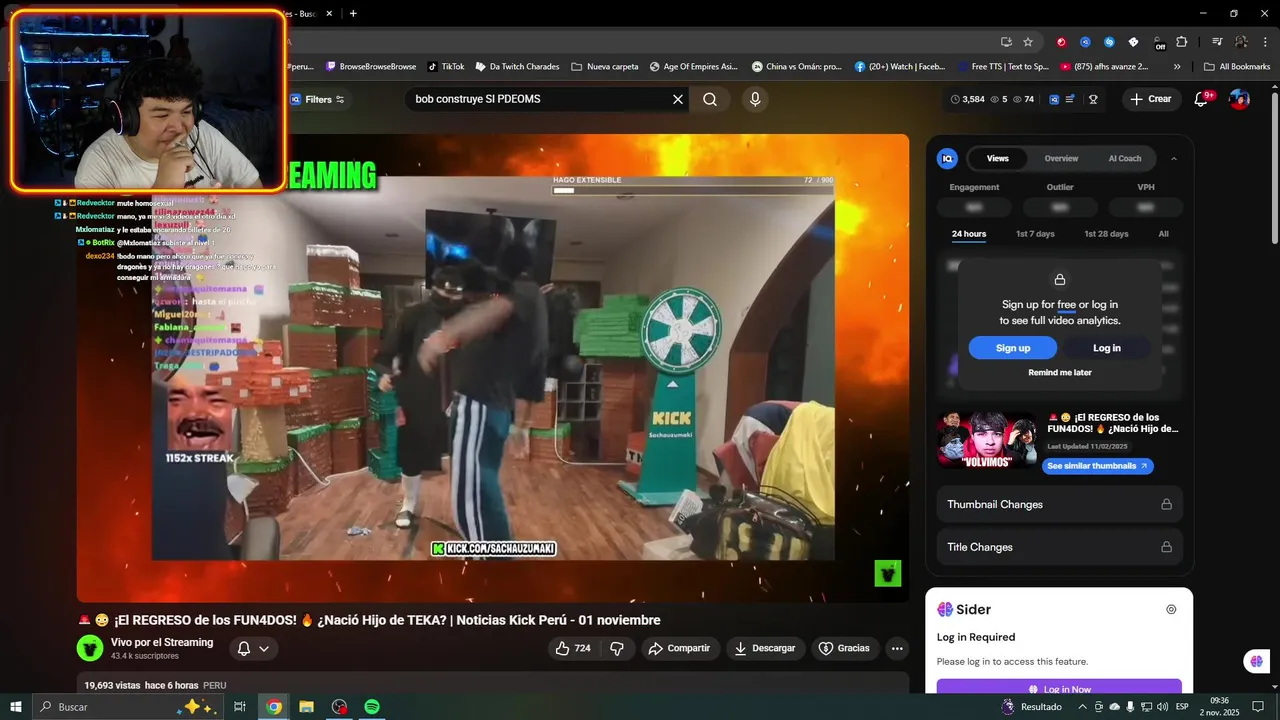The height and width of the screenshot is (720, 1280).
Task: Start voice search with the microphone icon
Action: (x=755, y=99)
